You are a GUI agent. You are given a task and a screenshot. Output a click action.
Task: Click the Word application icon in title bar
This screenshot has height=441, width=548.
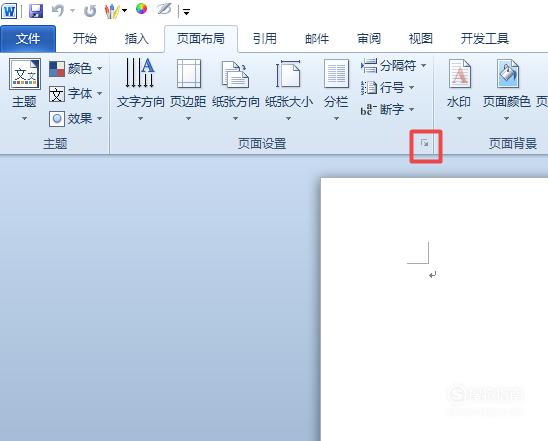click(9, 11)
